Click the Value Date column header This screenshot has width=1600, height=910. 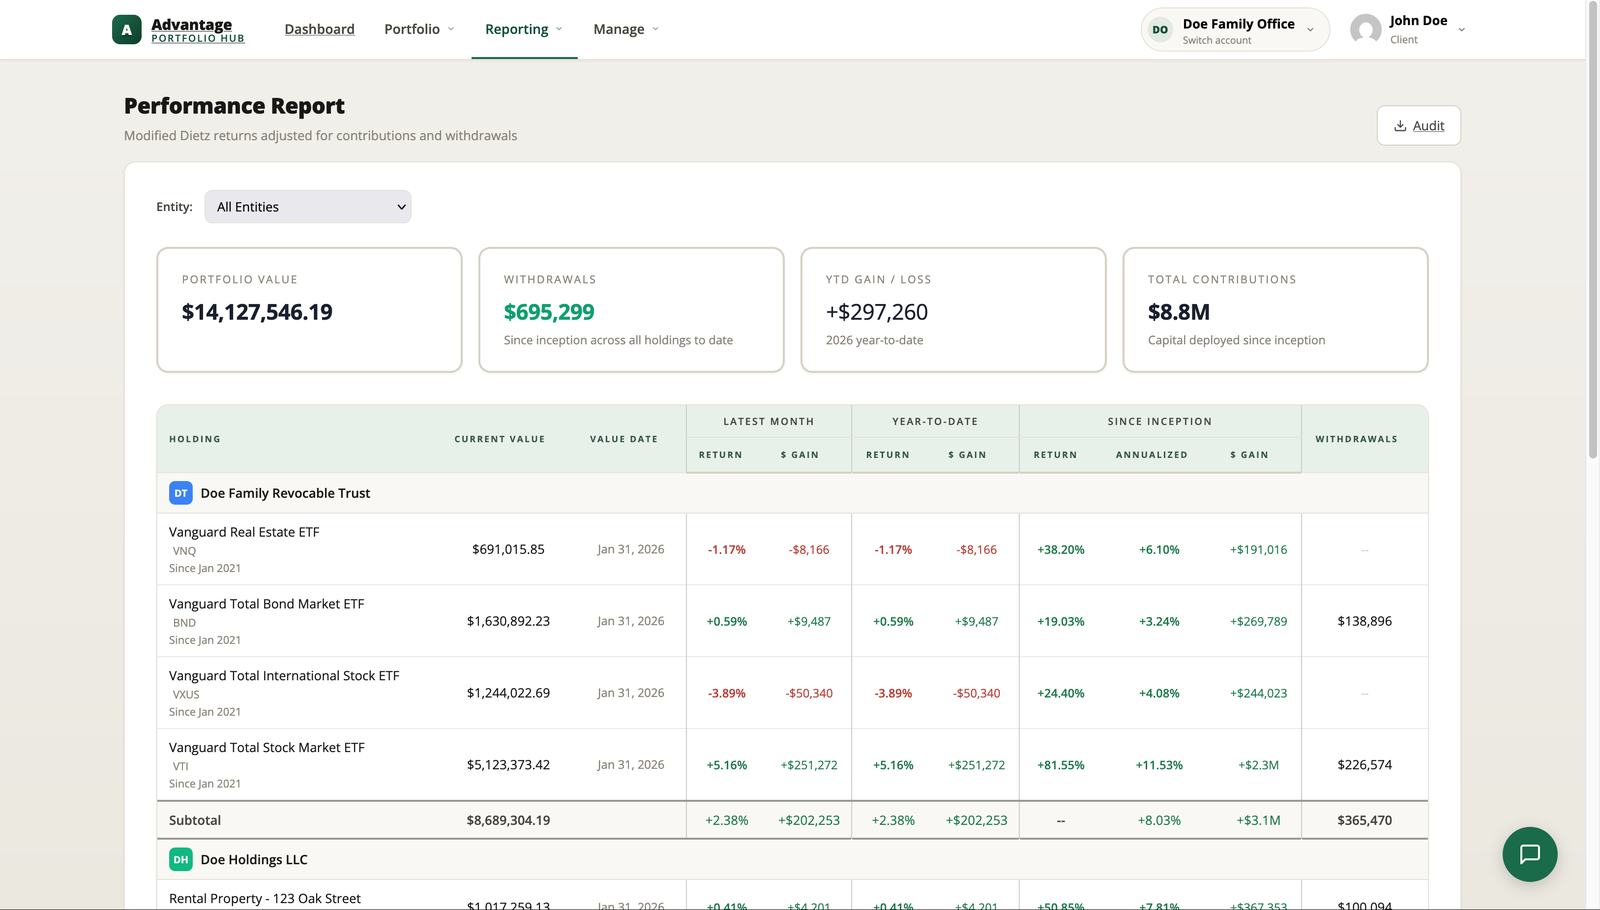pyautogui.click(x=624, y=439)
